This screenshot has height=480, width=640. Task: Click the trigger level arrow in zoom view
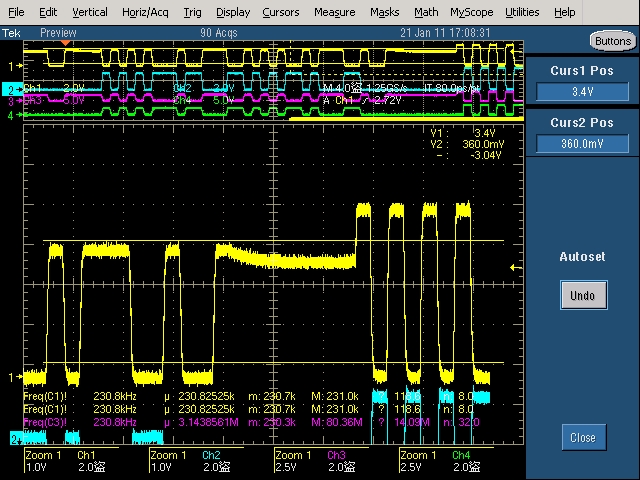tap(516, 268)
